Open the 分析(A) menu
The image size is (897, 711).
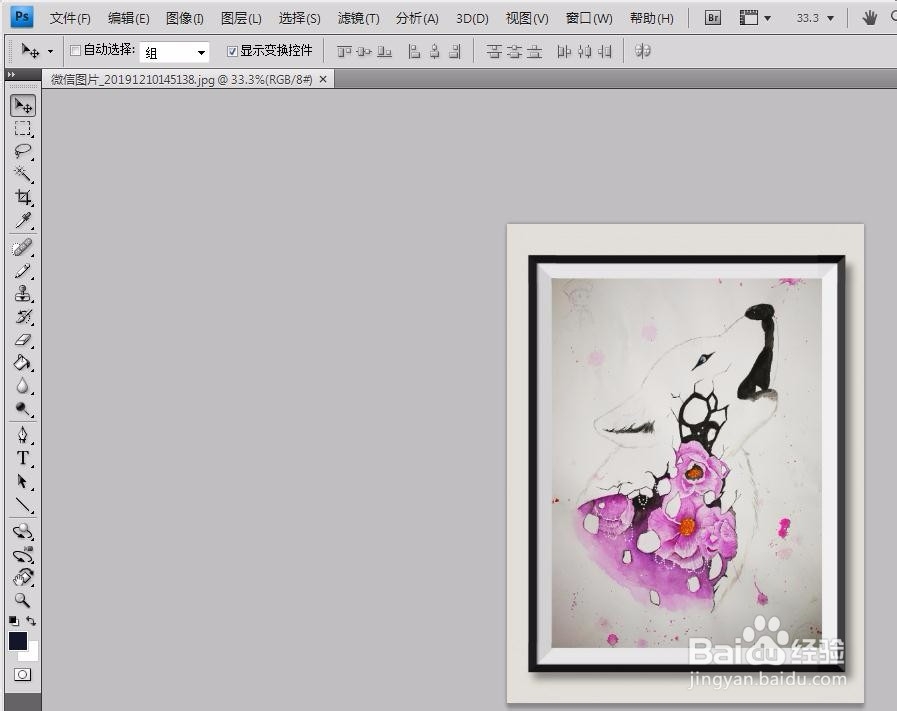pos(417,18)
